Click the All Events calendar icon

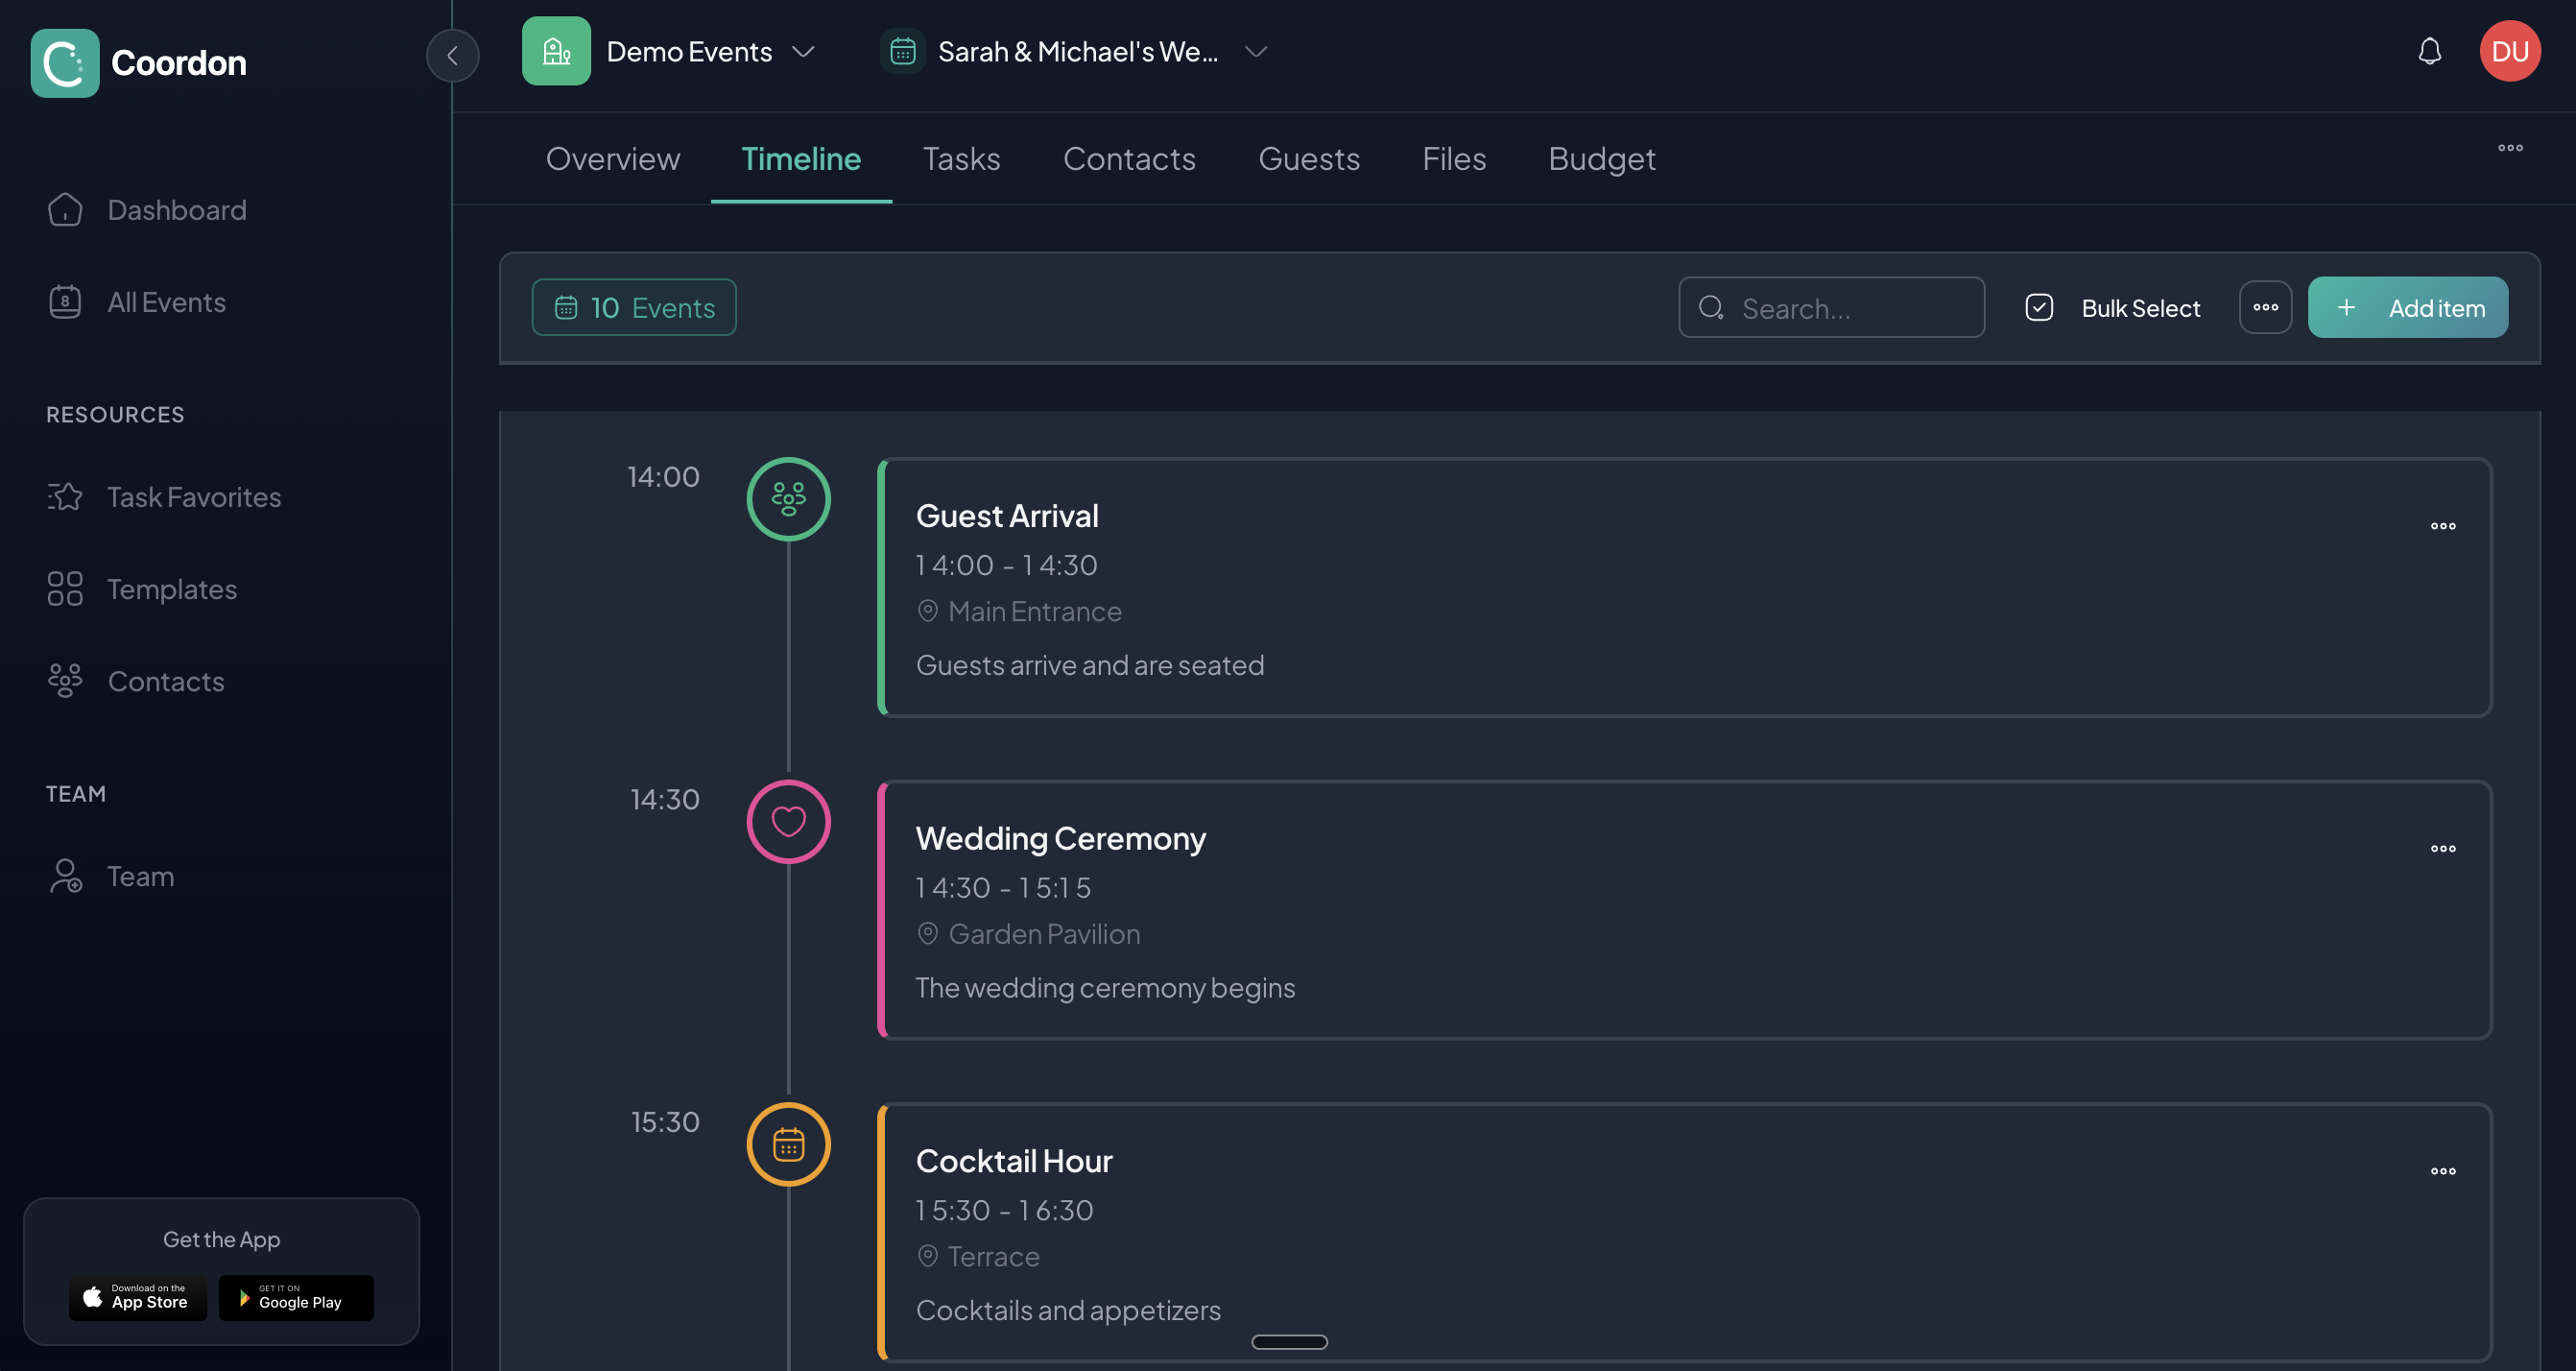click(x=64, y=301)
